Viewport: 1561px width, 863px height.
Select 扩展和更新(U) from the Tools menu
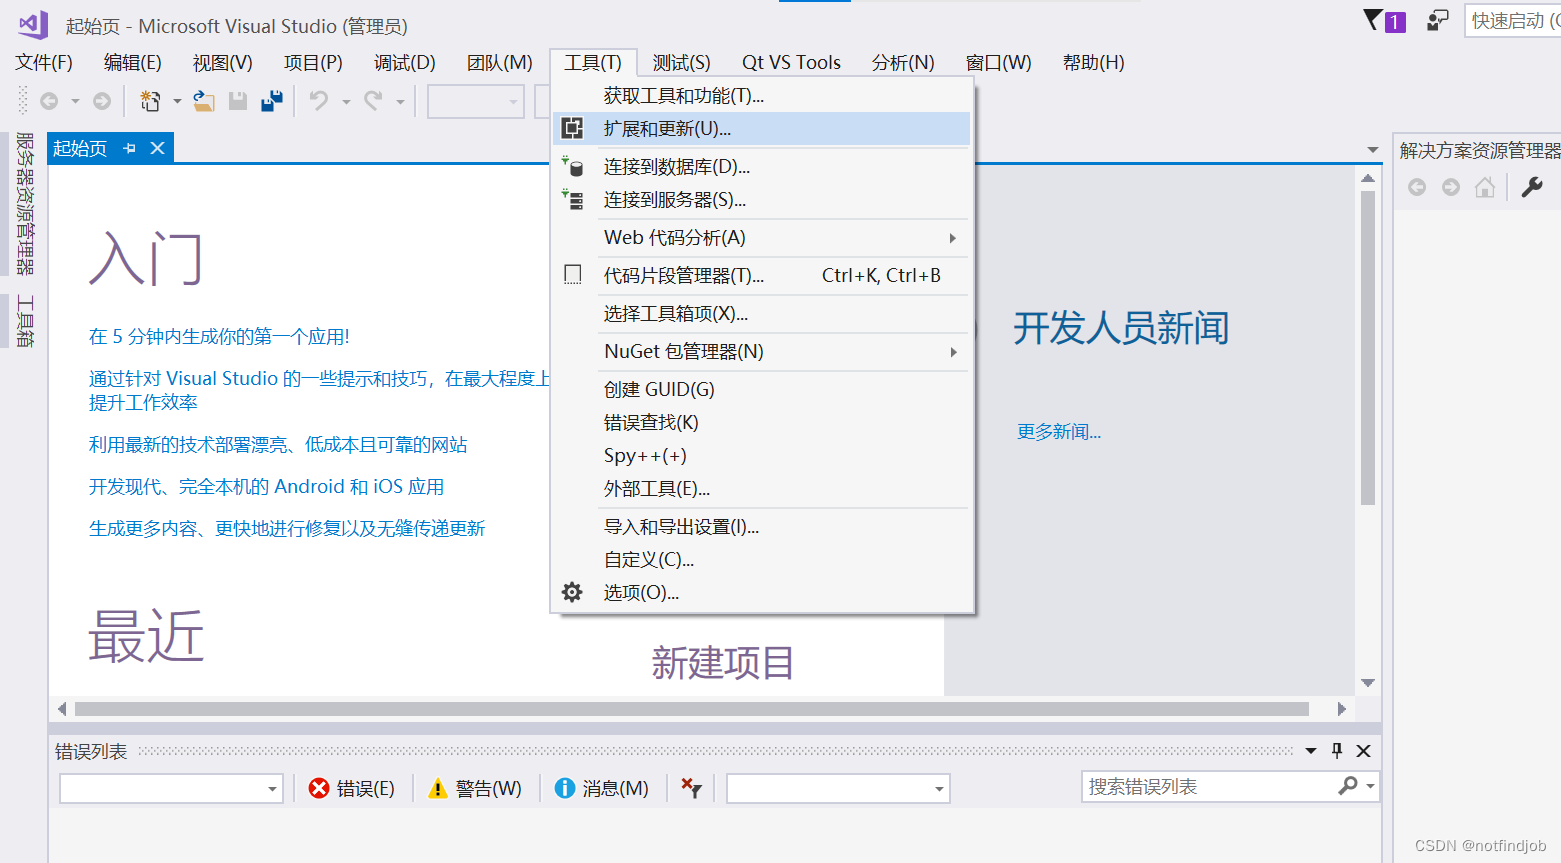tap(700, 129)
